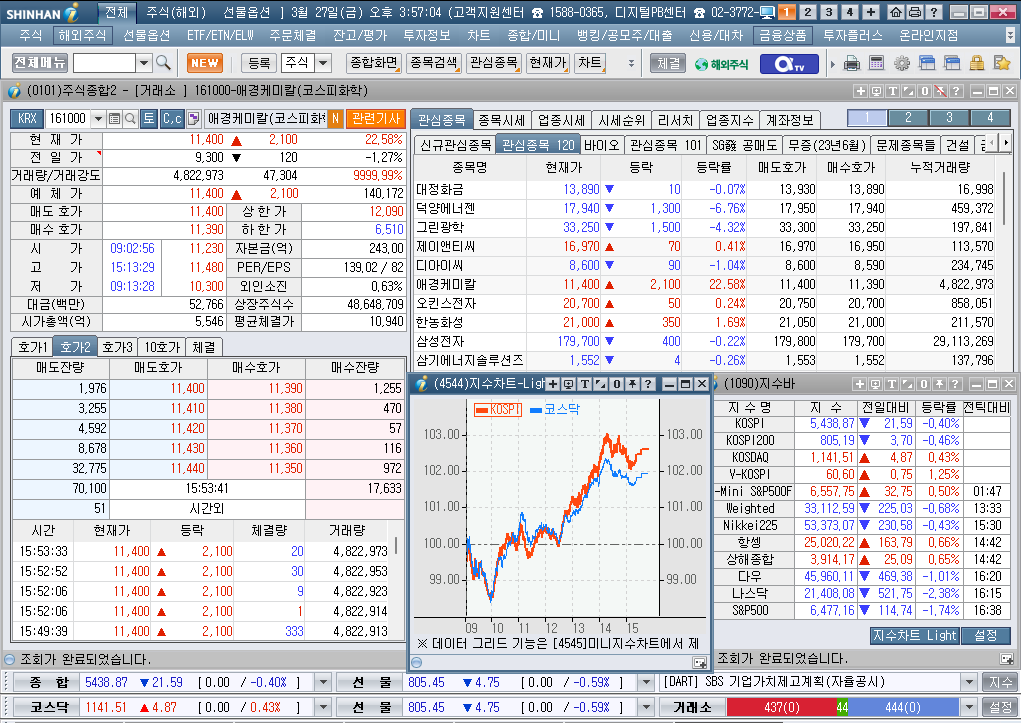Screen dimensions: 1021x723
Task: Select page 4 button above watchlist
Action: [x=990, y=118]
